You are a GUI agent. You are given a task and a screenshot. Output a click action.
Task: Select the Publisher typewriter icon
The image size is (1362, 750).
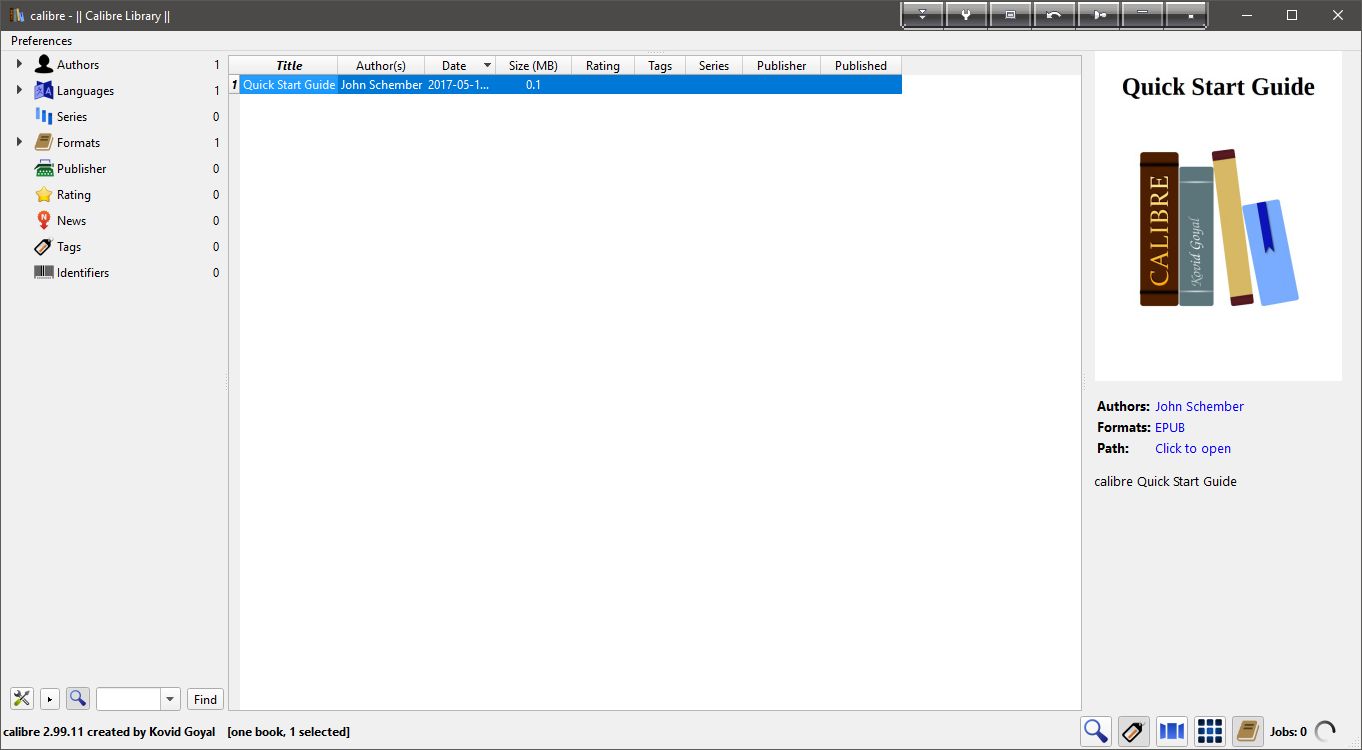(44, 168)
